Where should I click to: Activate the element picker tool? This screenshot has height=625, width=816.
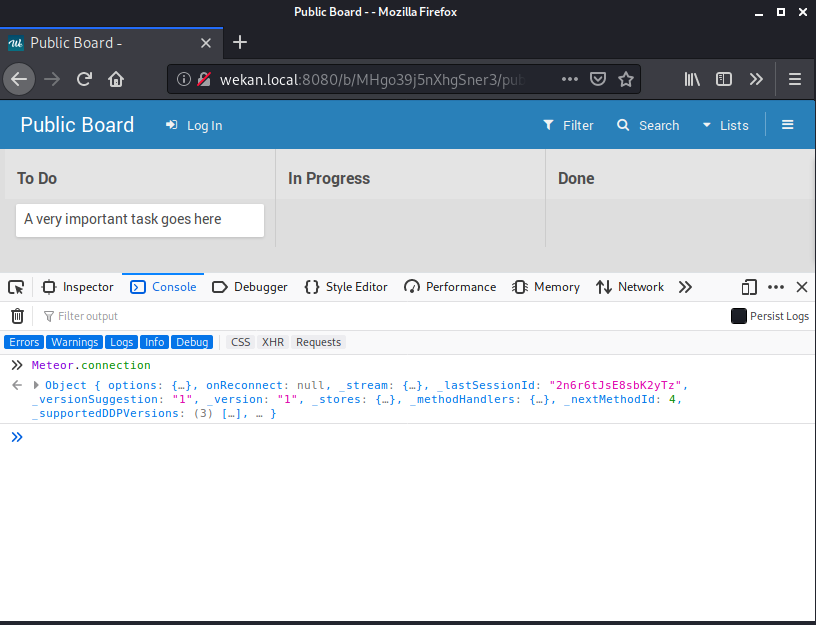(15, 287)
